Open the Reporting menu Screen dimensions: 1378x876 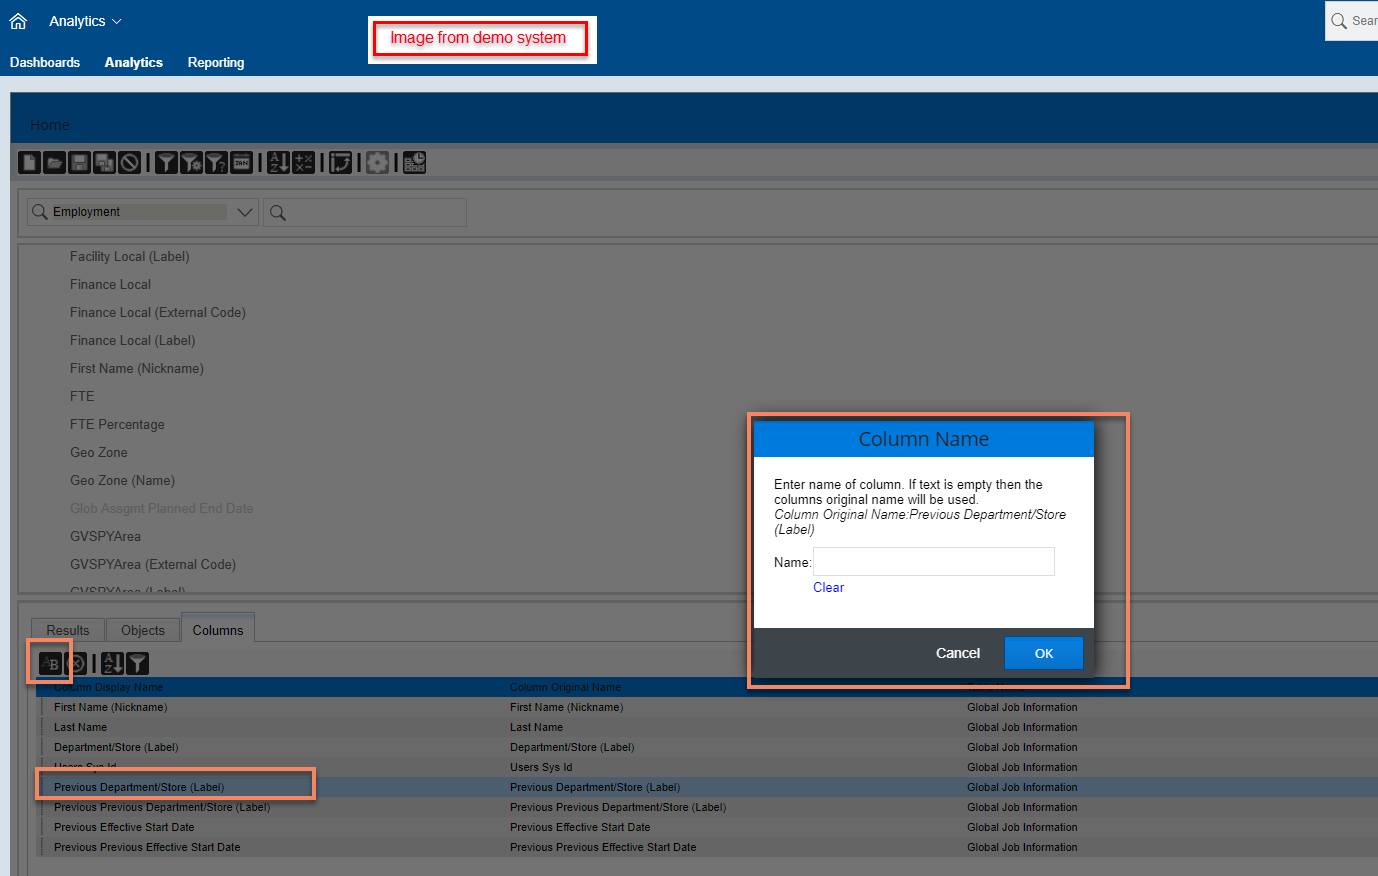[x=216, y=62]
